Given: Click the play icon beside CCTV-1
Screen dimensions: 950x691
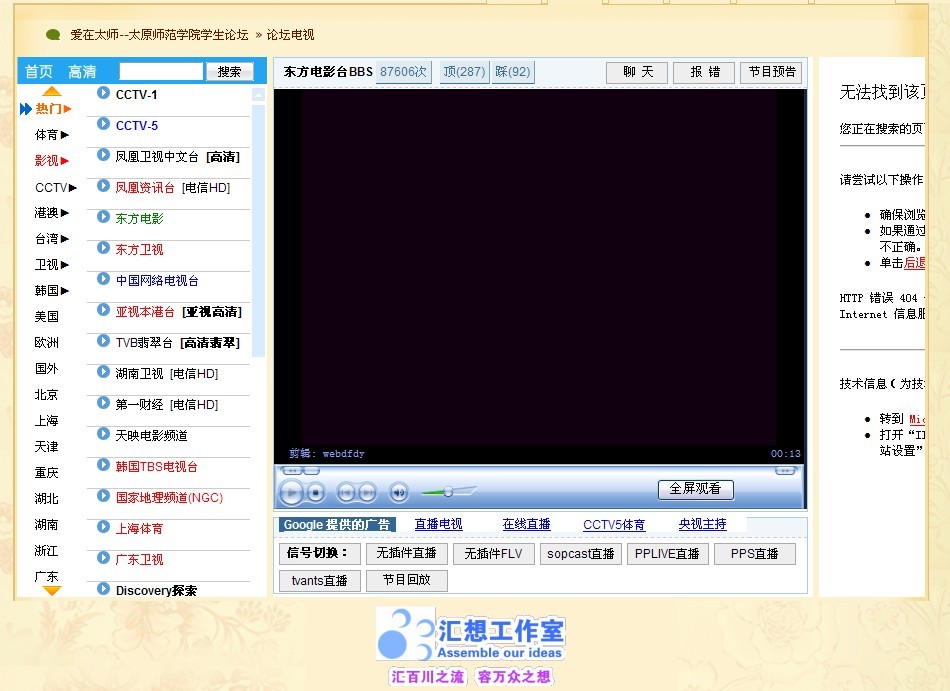Looking at the screenshot, I should pos(104,93).
